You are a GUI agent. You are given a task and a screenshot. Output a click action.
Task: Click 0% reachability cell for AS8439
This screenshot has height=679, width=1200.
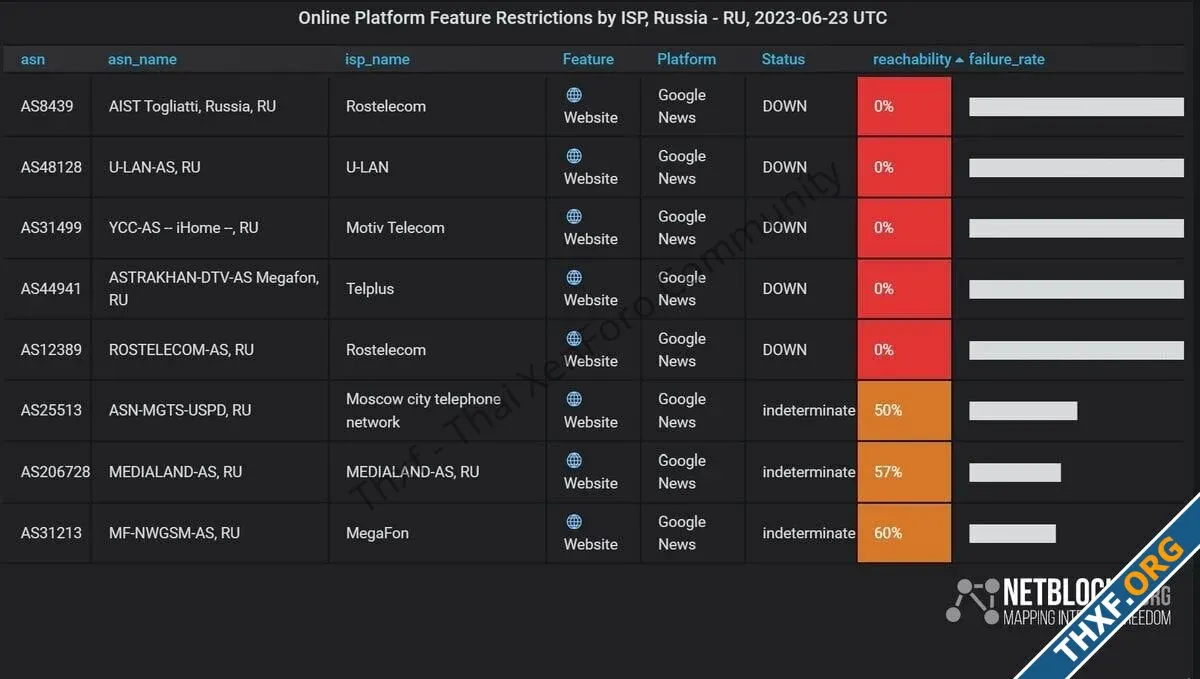[904, 106]
